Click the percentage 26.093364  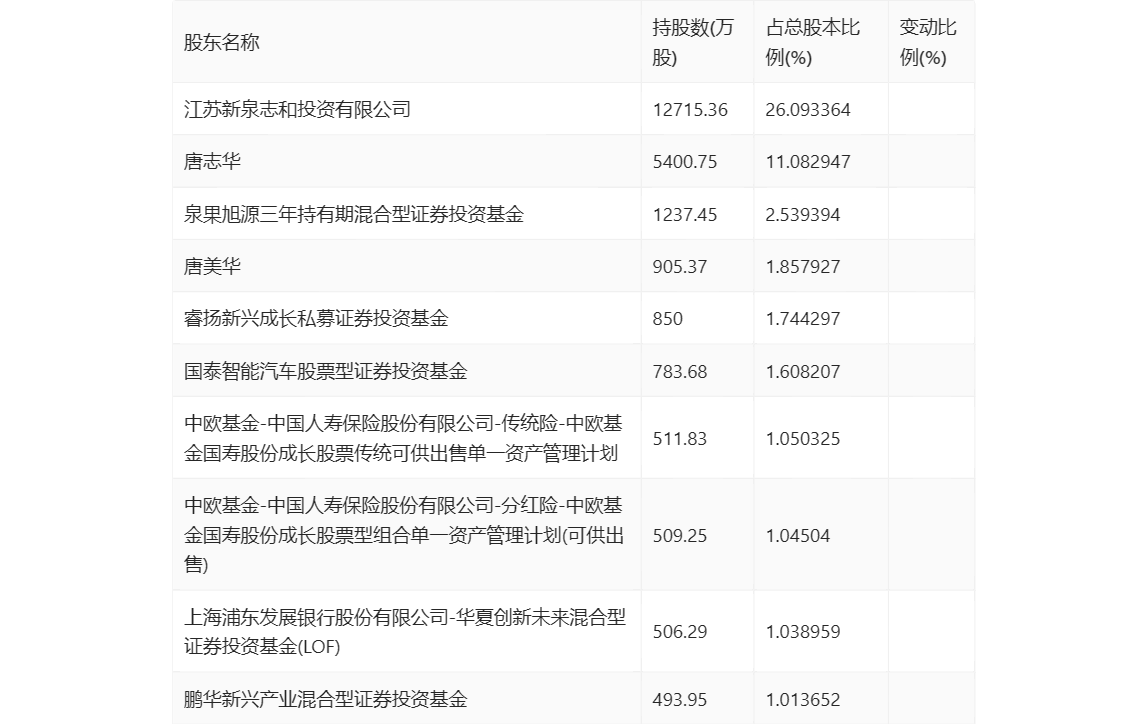click(x=808, y=110)
